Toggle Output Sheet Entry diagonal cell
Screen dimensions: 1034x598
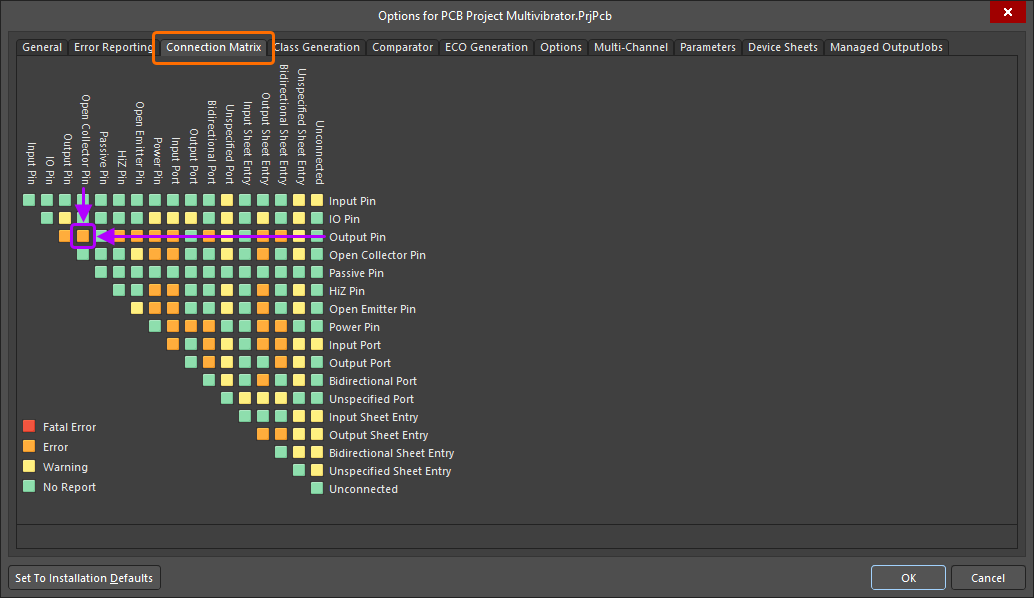point(263,434)
